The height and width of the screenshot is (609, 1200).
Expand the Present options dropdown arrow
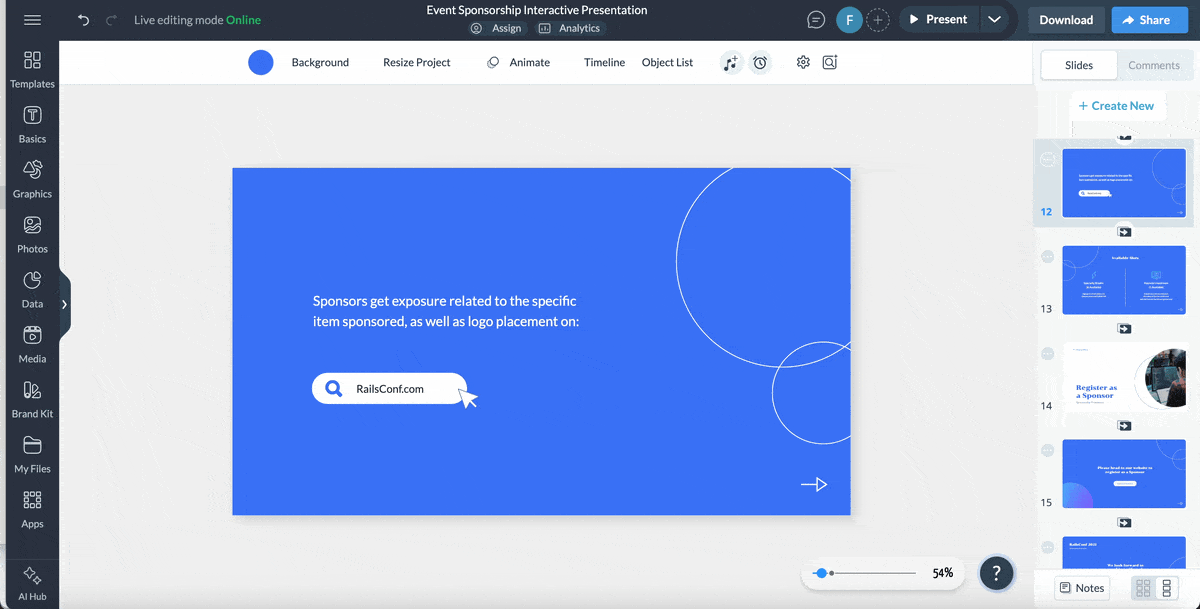coord(993,20)
